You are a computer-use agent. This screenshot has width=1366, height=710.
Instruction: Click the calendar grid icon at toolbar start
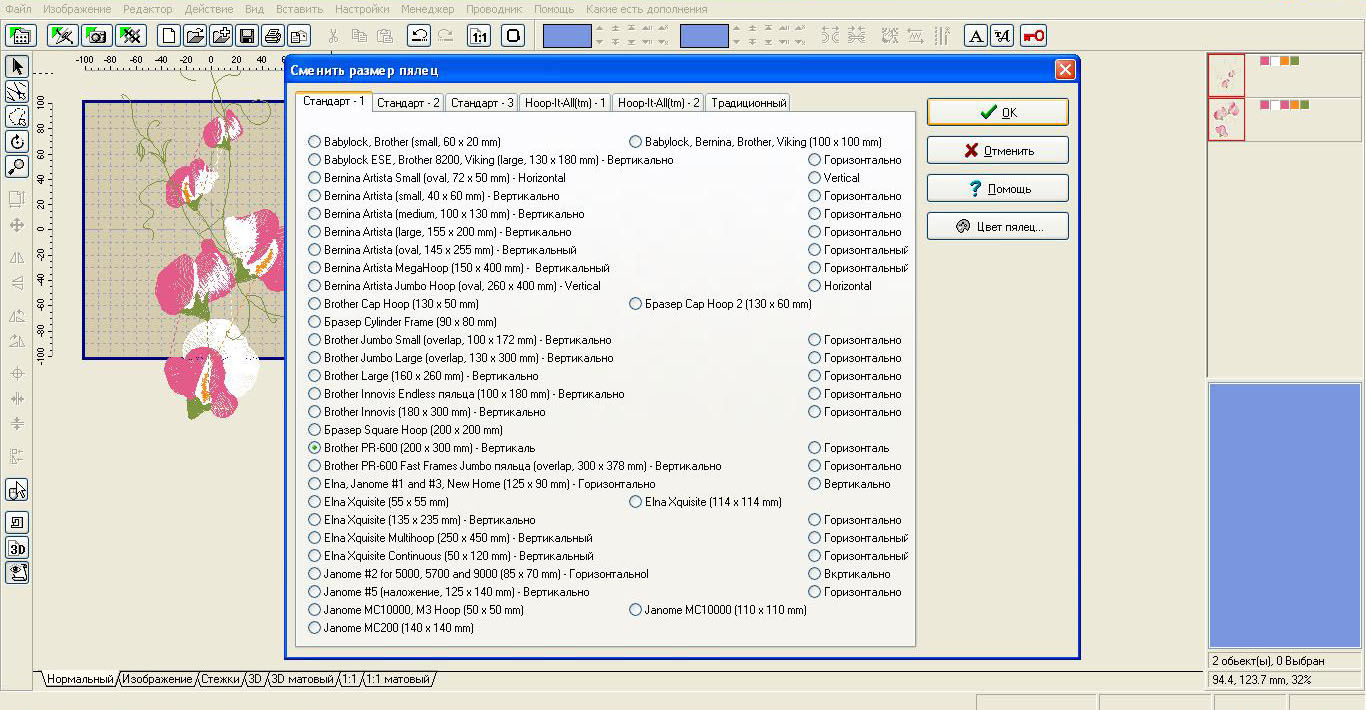[21, 36]
